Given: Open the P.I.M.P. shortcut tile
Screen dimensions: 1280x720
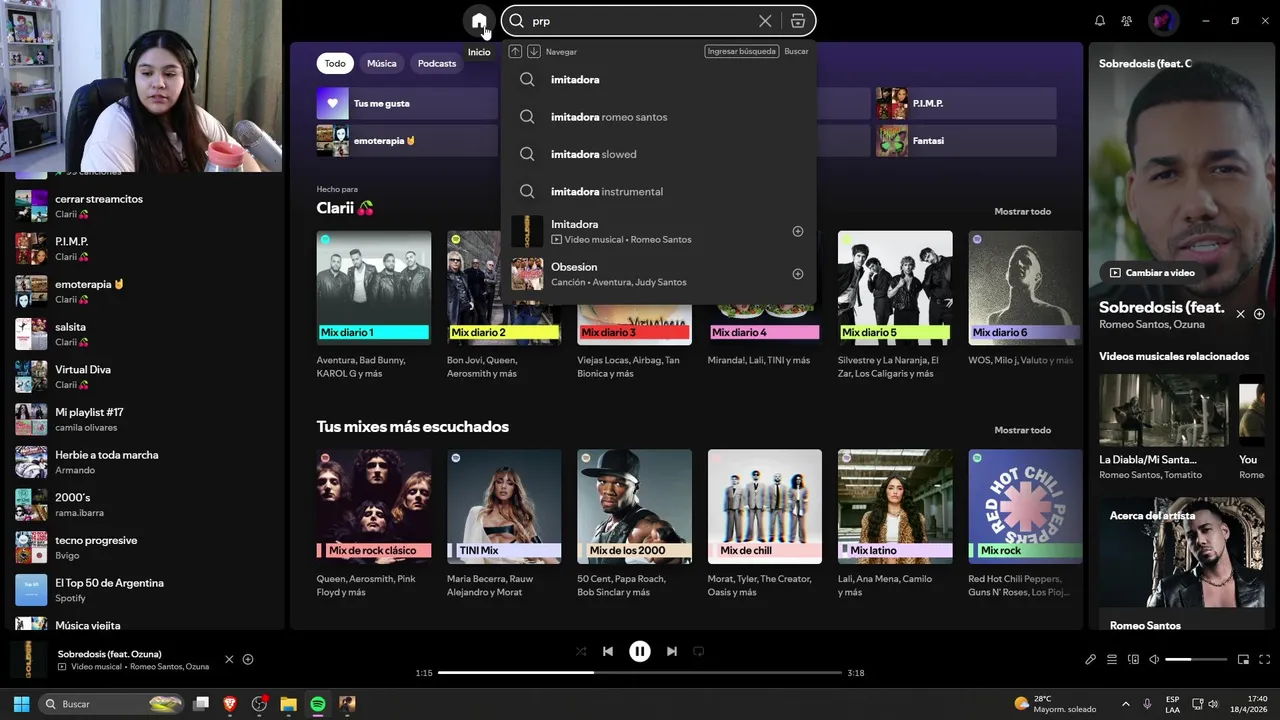Looking at the screenshot, I should pyautogui.click(x=966, y=103).
